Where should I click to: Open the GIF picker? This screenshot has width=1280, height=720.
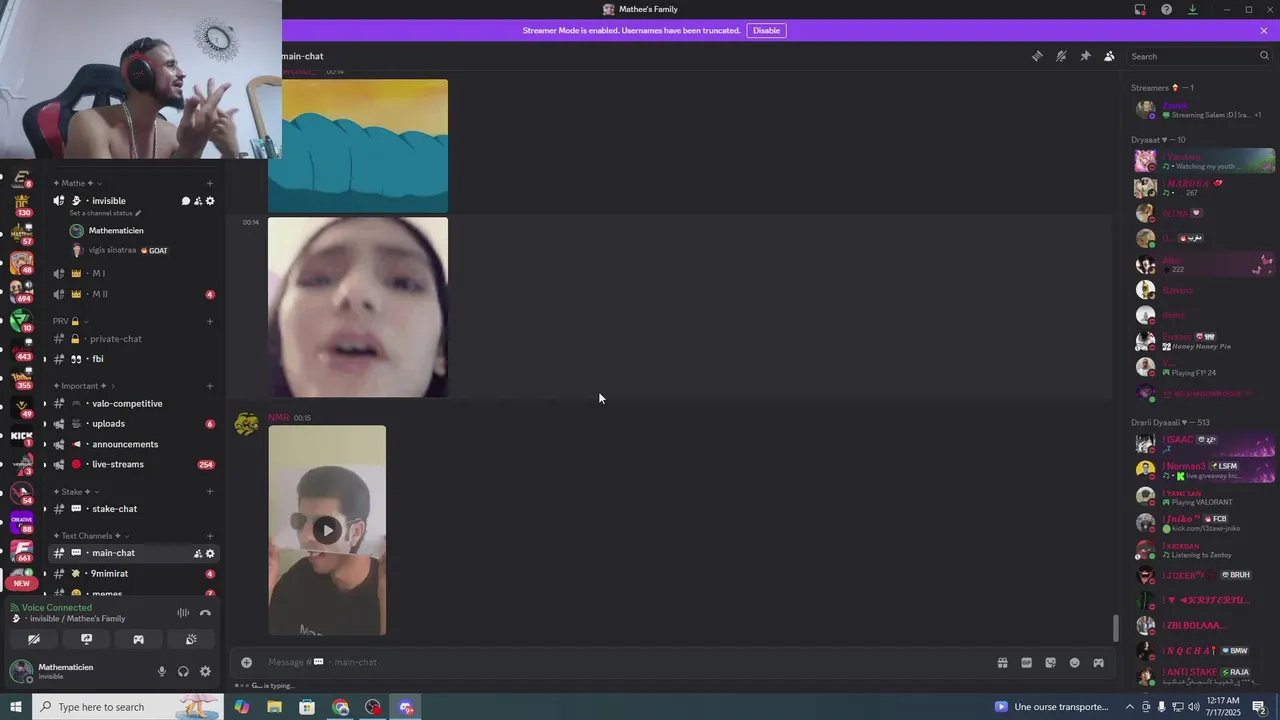coord(1026,662)
